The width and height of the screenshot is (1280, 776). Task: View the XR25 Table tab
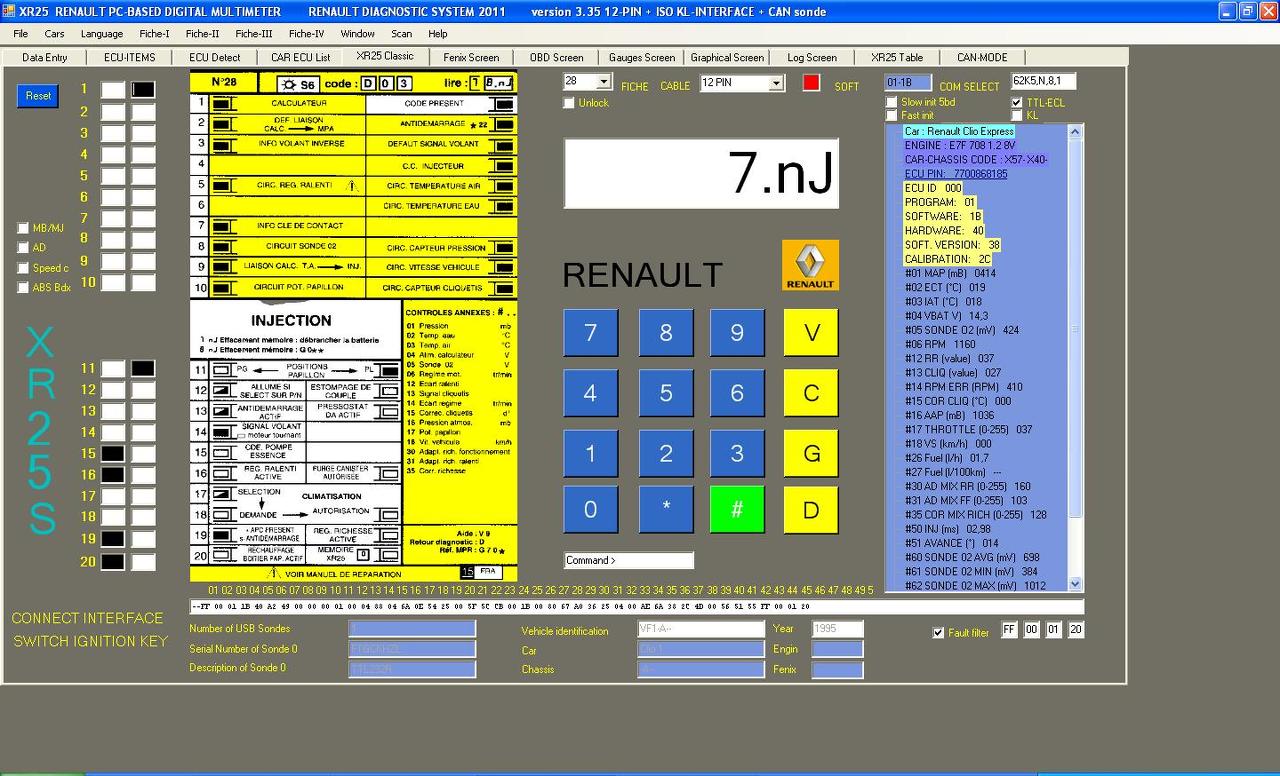897,58
